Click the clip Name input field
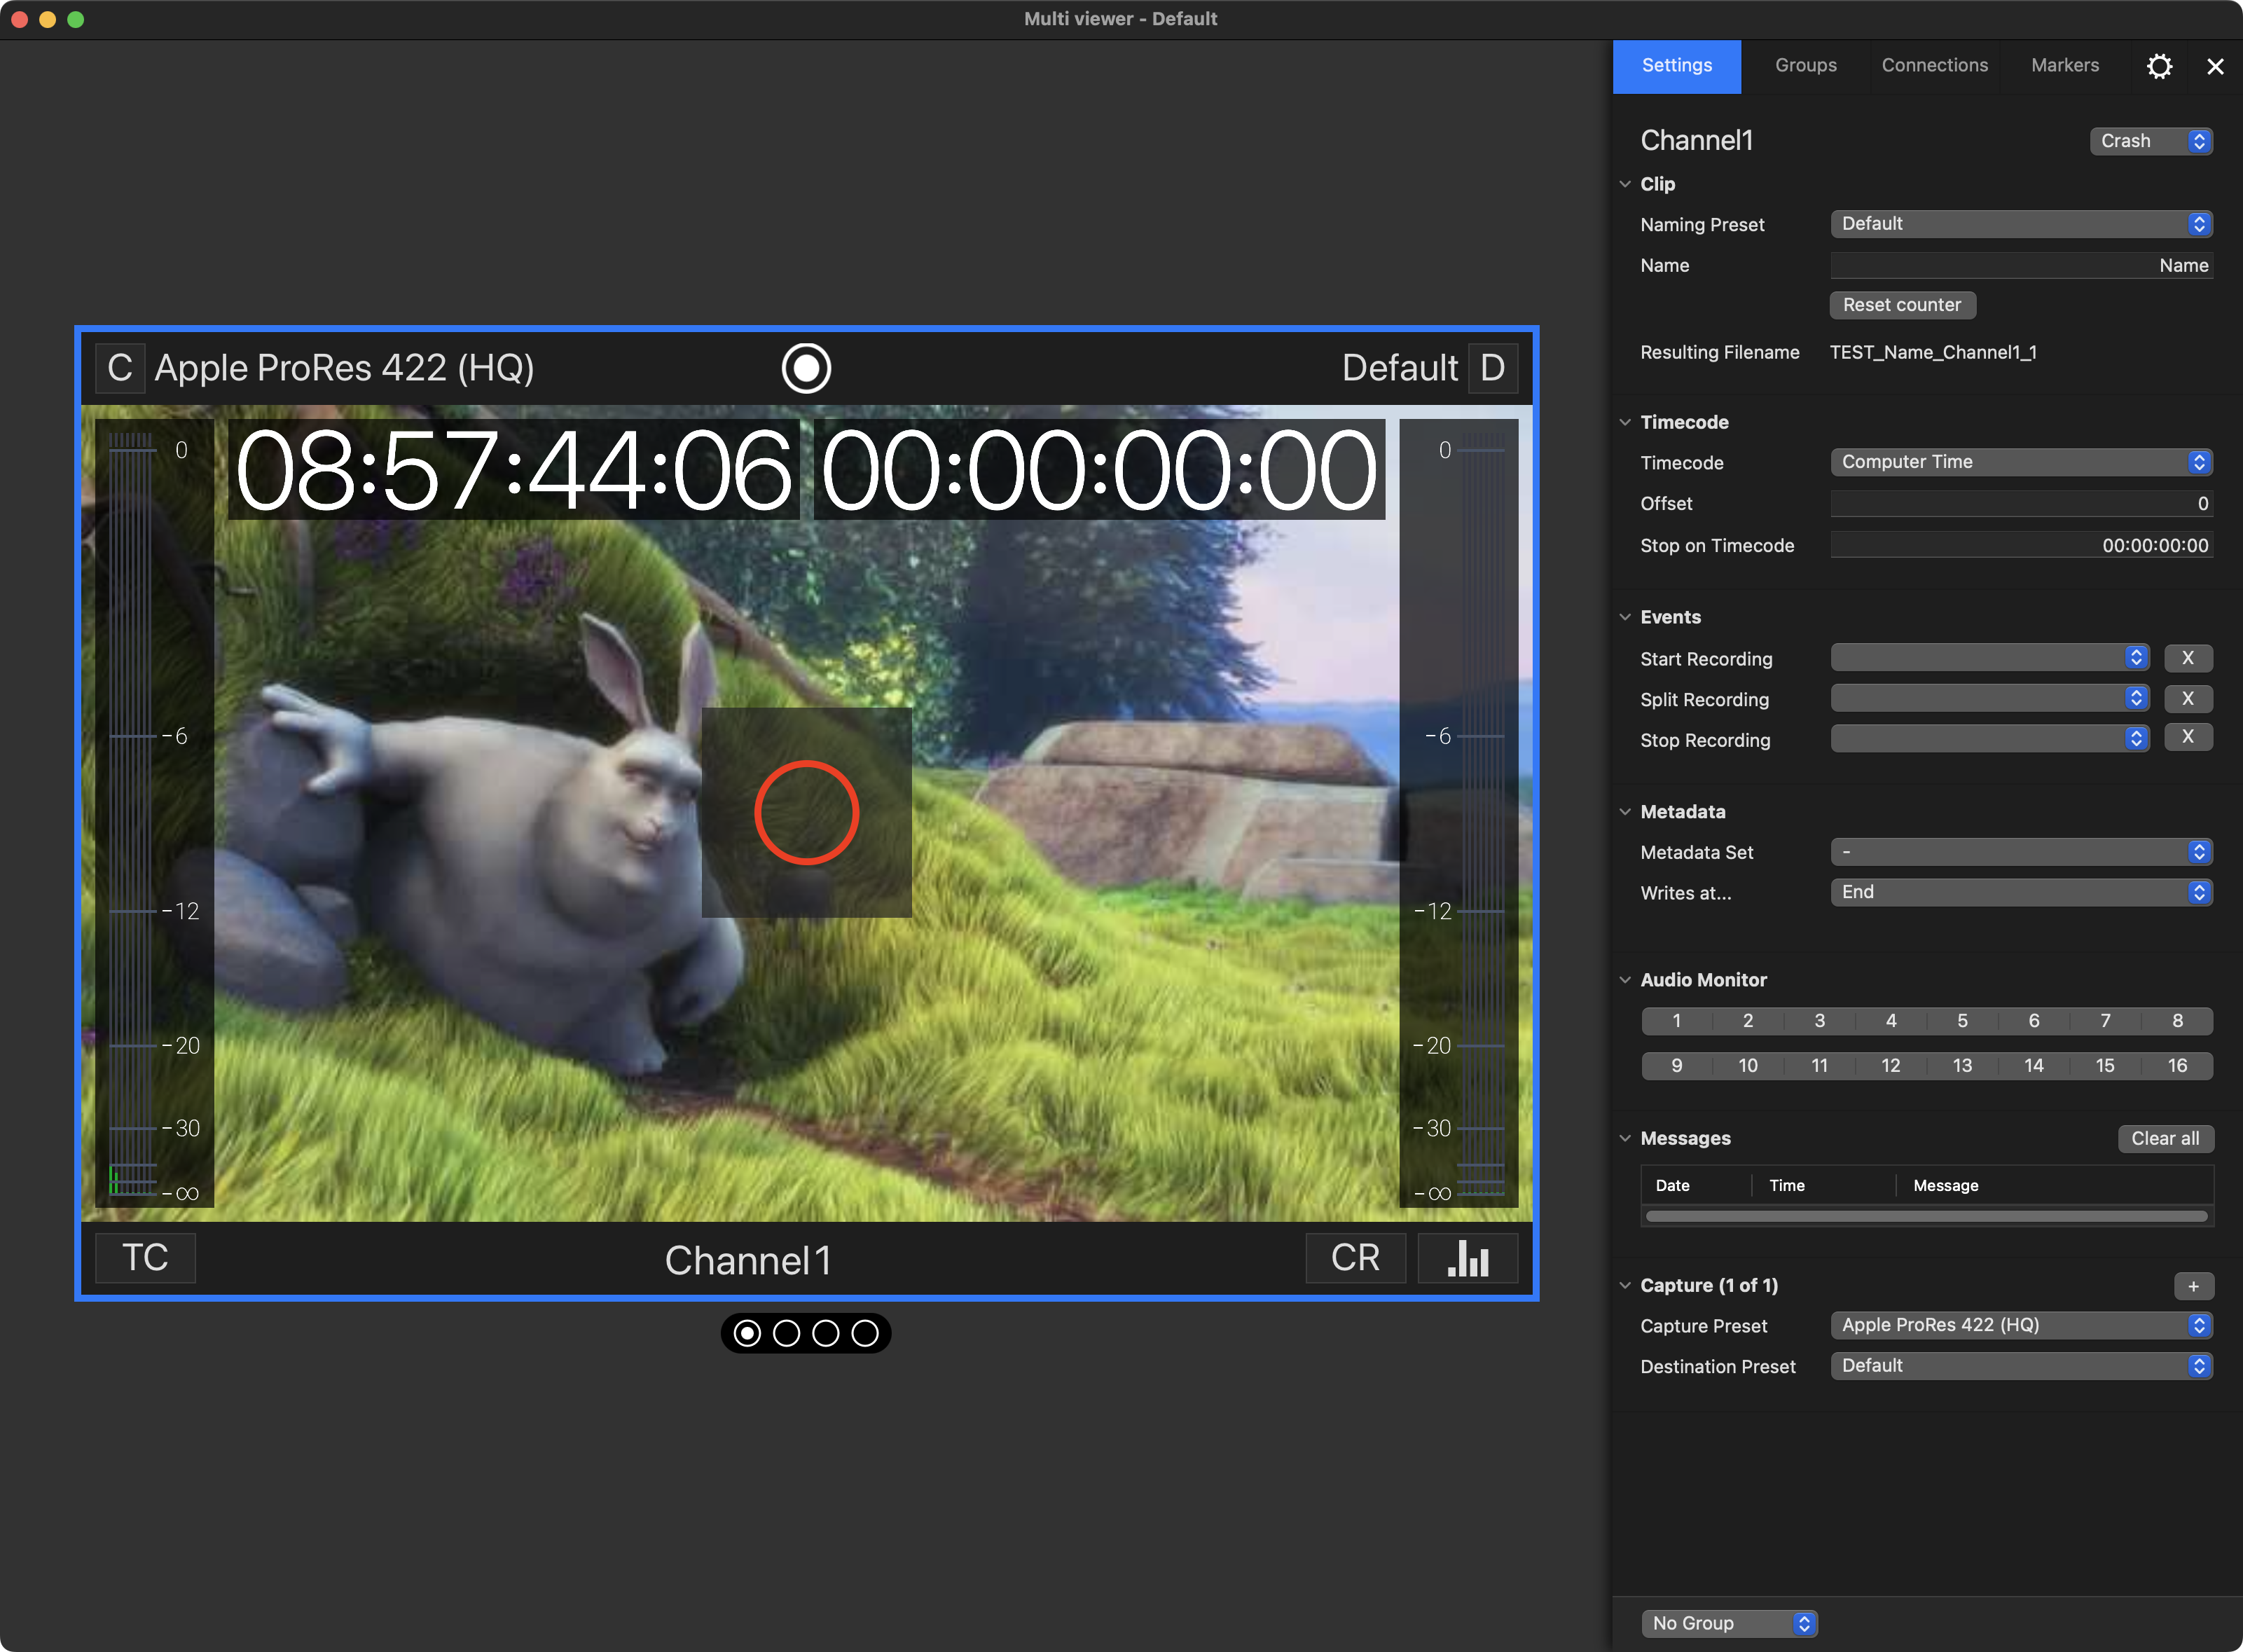This screenshot has height=1652, width=2243. pyautogui.click(x=2021, y=265)
